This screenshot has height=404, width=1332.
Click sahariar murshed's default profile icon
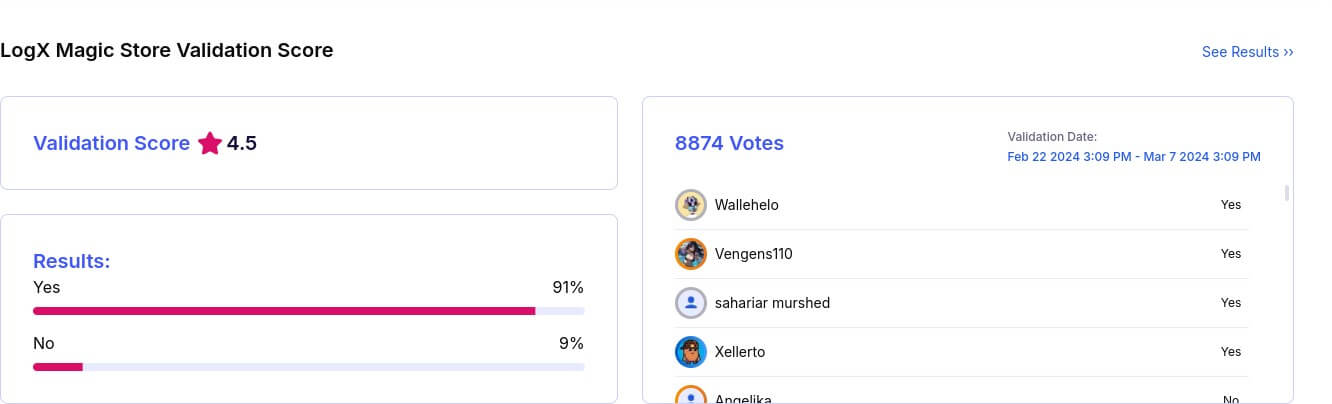[691, 302]
